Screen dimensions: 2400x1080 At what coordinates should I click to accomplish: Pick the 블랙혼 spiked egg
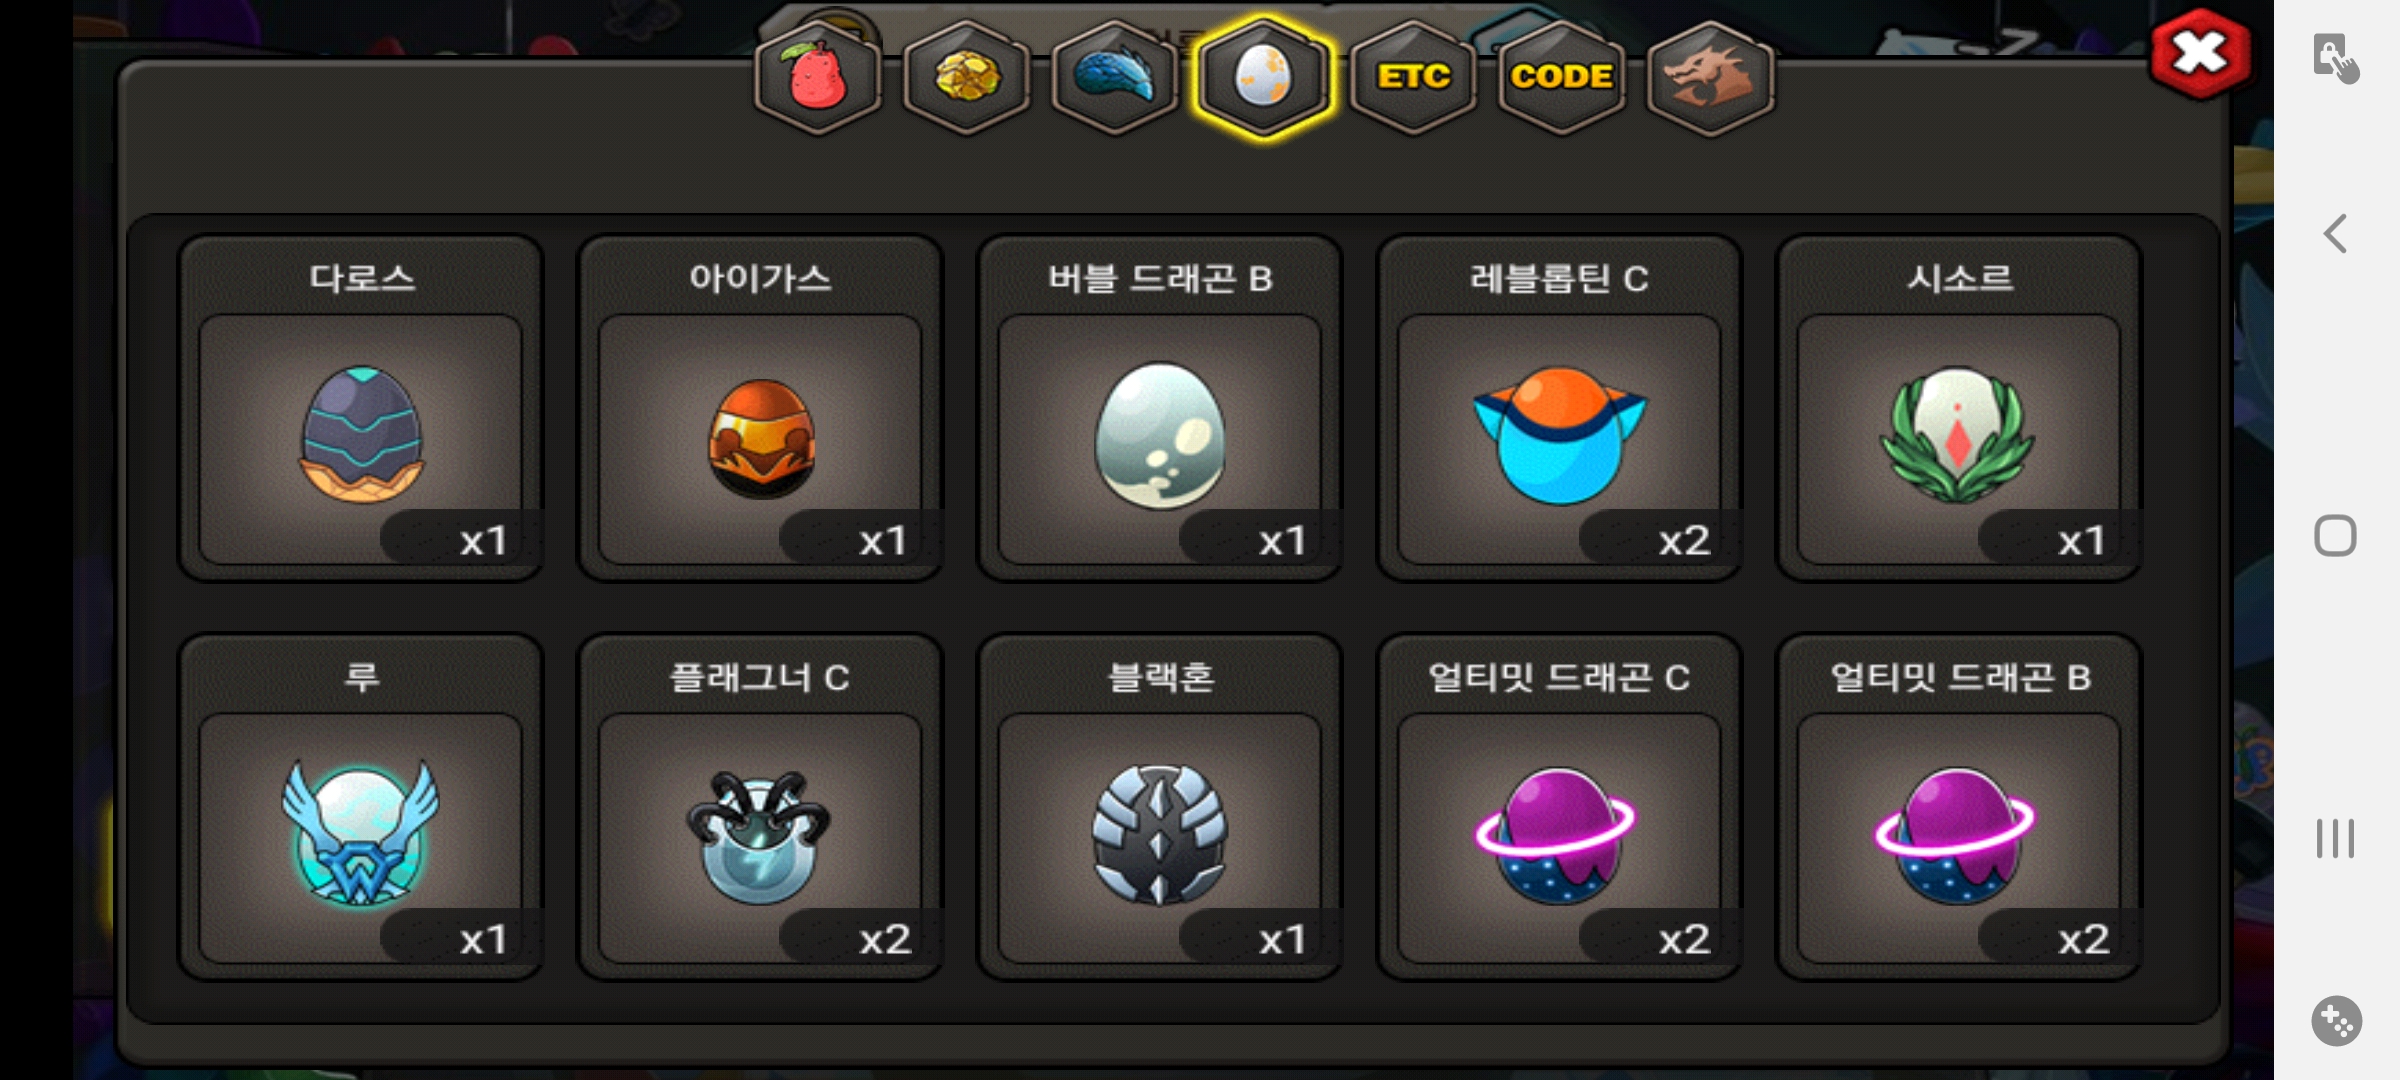tap(1160, 807)
